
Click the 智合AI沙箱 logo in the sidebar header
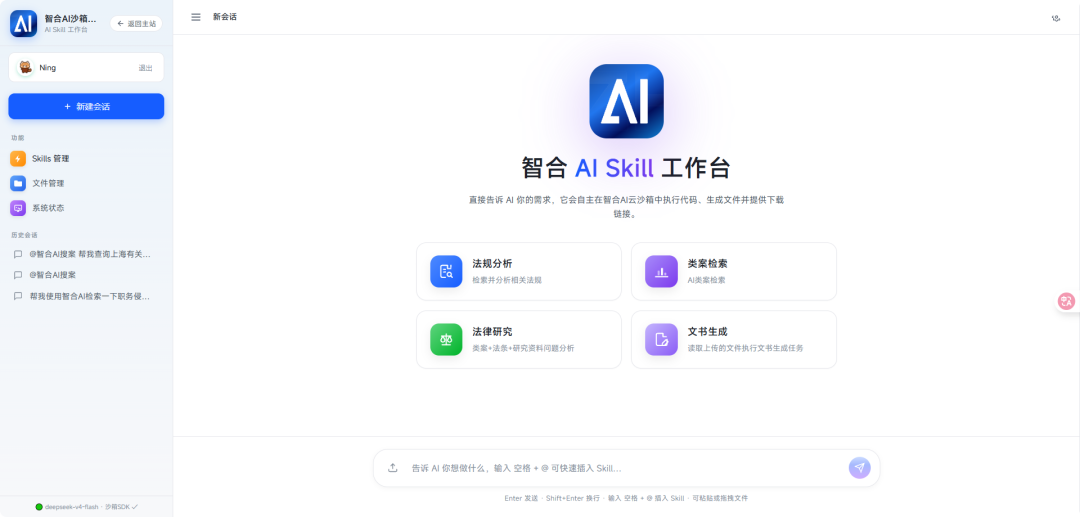[23, 23]
